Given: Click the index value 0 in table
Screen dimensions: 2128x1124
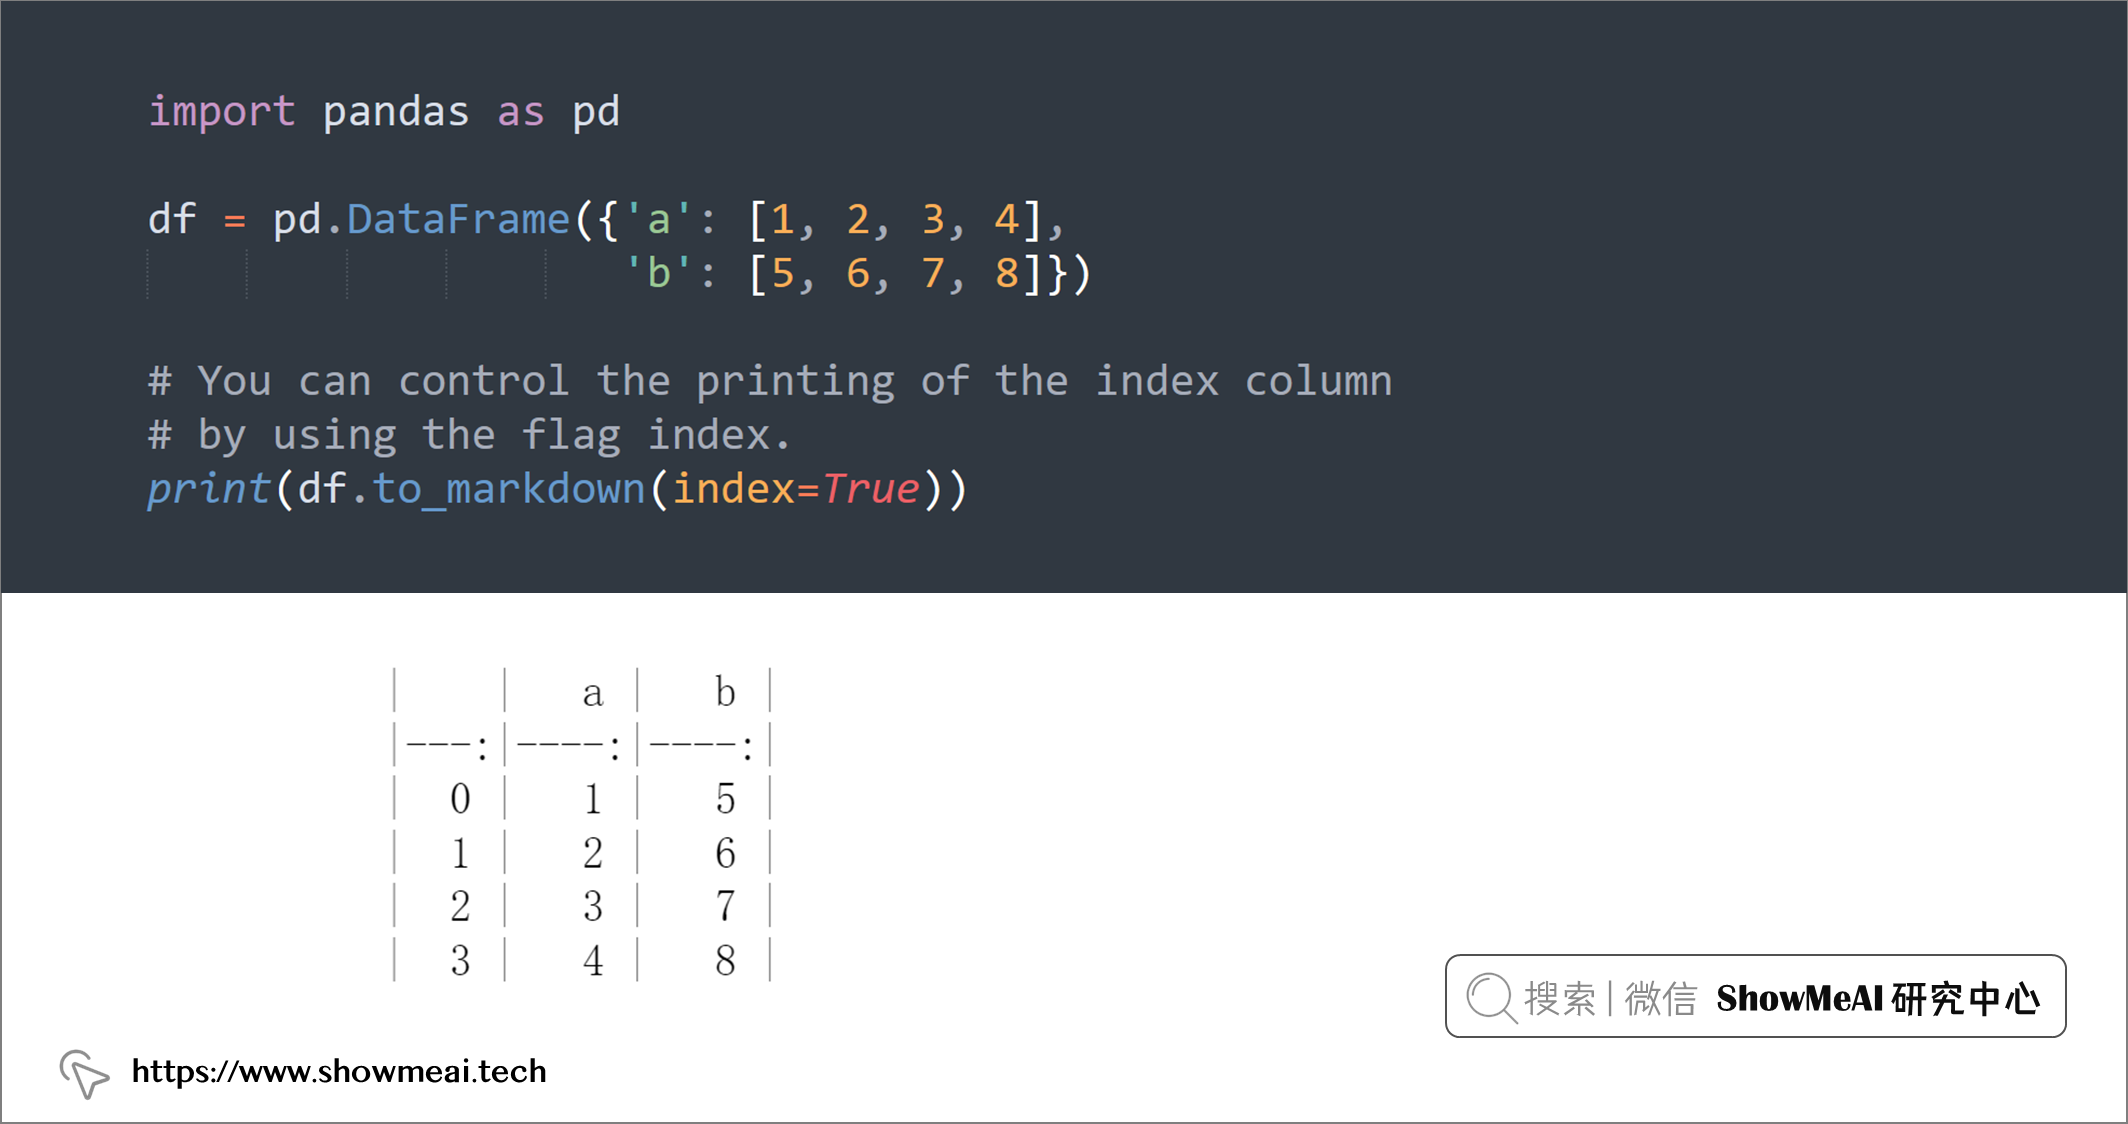Looking at the screenshot, I should pos(460,798).
